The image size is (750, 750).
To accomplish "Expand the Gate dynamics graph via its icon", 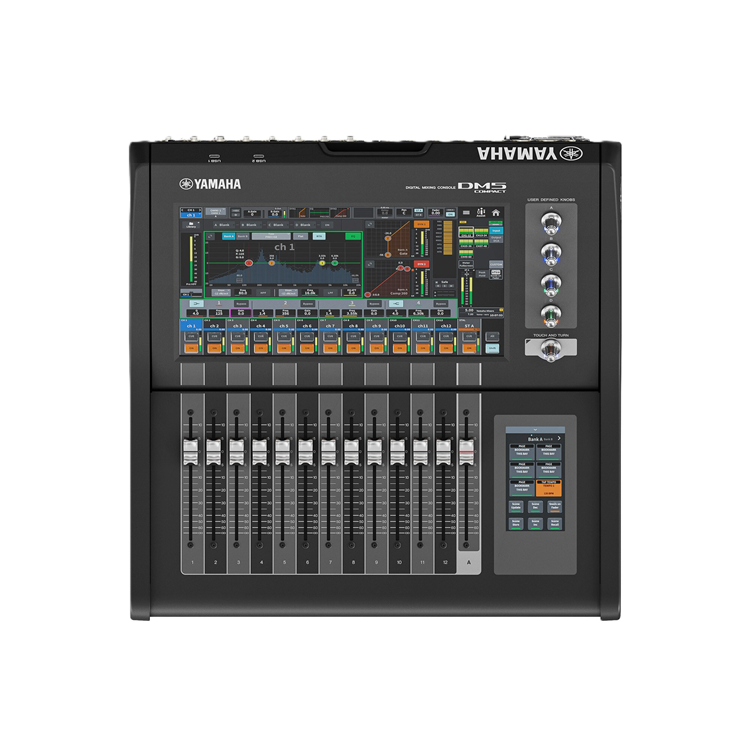I will pos(370,224).
